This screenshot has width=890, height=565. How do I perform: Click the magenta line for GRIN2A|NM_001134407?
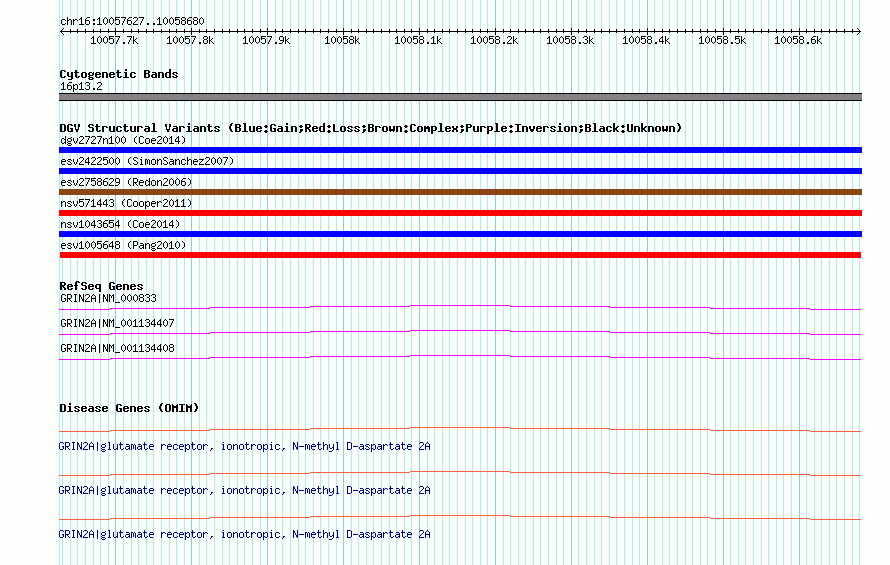(x=460, y=332)
